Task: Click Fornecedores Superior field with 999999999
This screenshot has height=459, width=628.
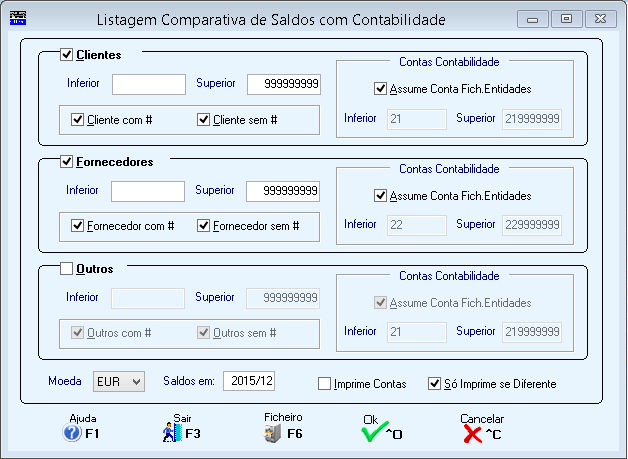Action: coord(283,191)
